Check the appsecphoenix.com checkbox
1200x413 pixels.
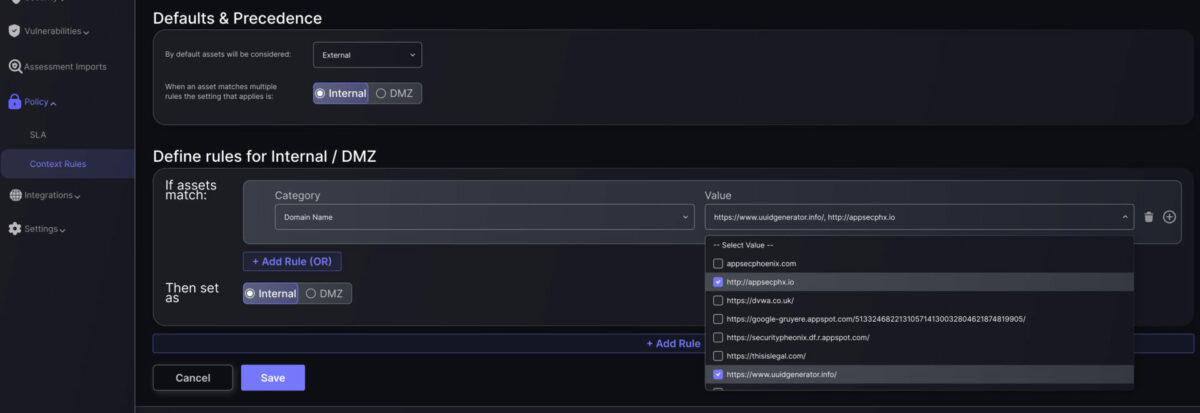[x=717, y=263]
